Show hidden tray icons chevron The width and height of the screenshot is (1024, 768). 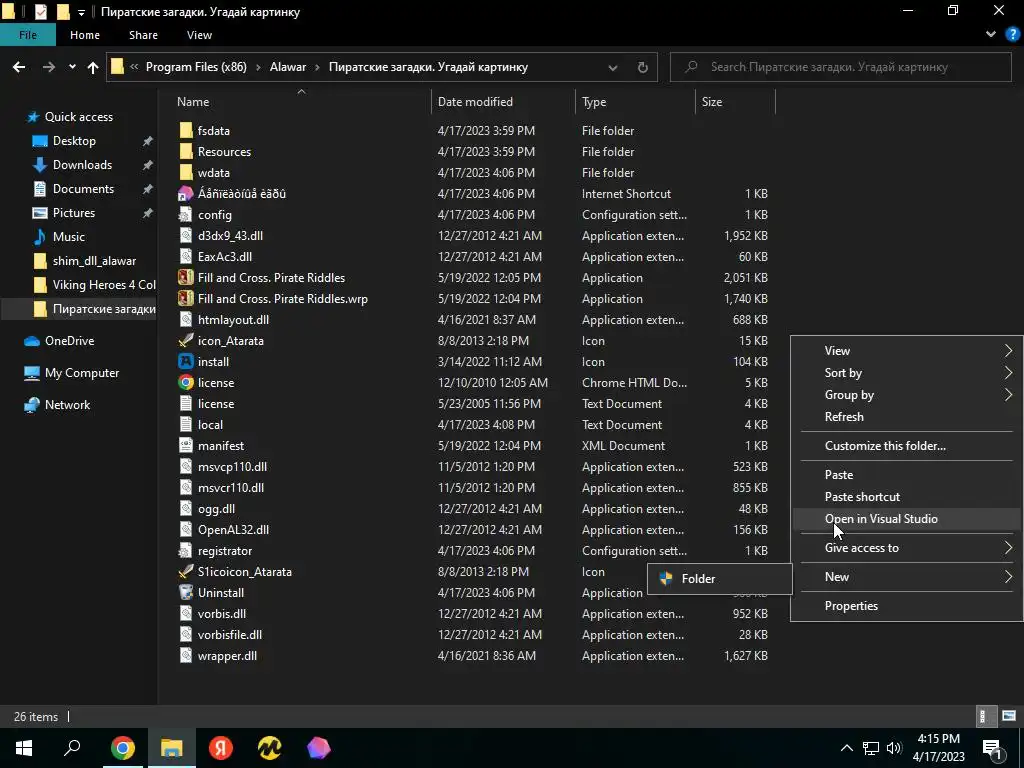(x=846, y=748)
